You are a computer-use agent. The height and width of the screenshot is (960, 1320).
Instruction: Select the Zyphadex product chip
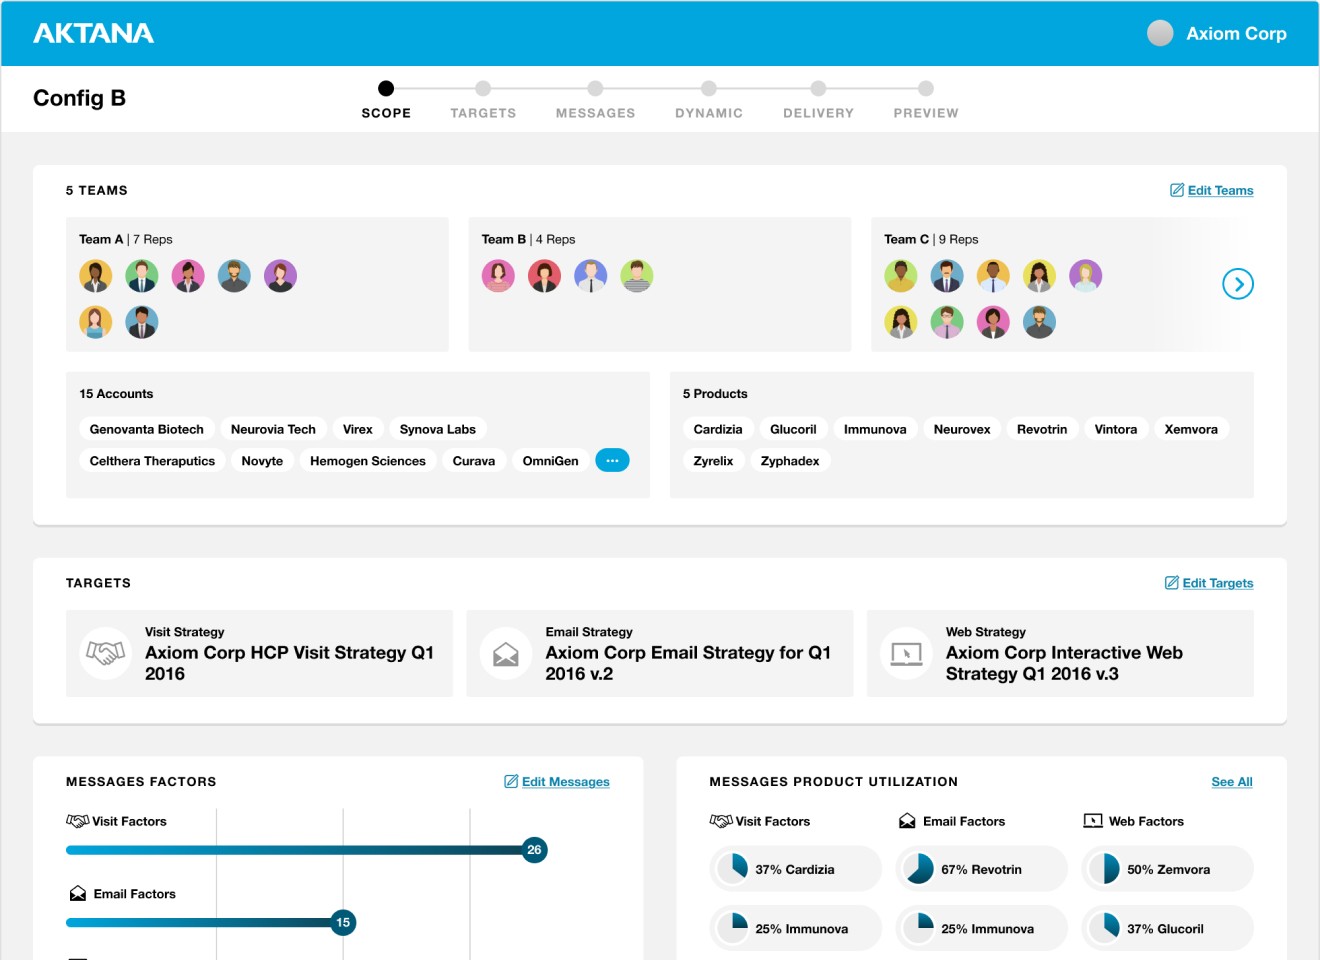click(790, 461)
